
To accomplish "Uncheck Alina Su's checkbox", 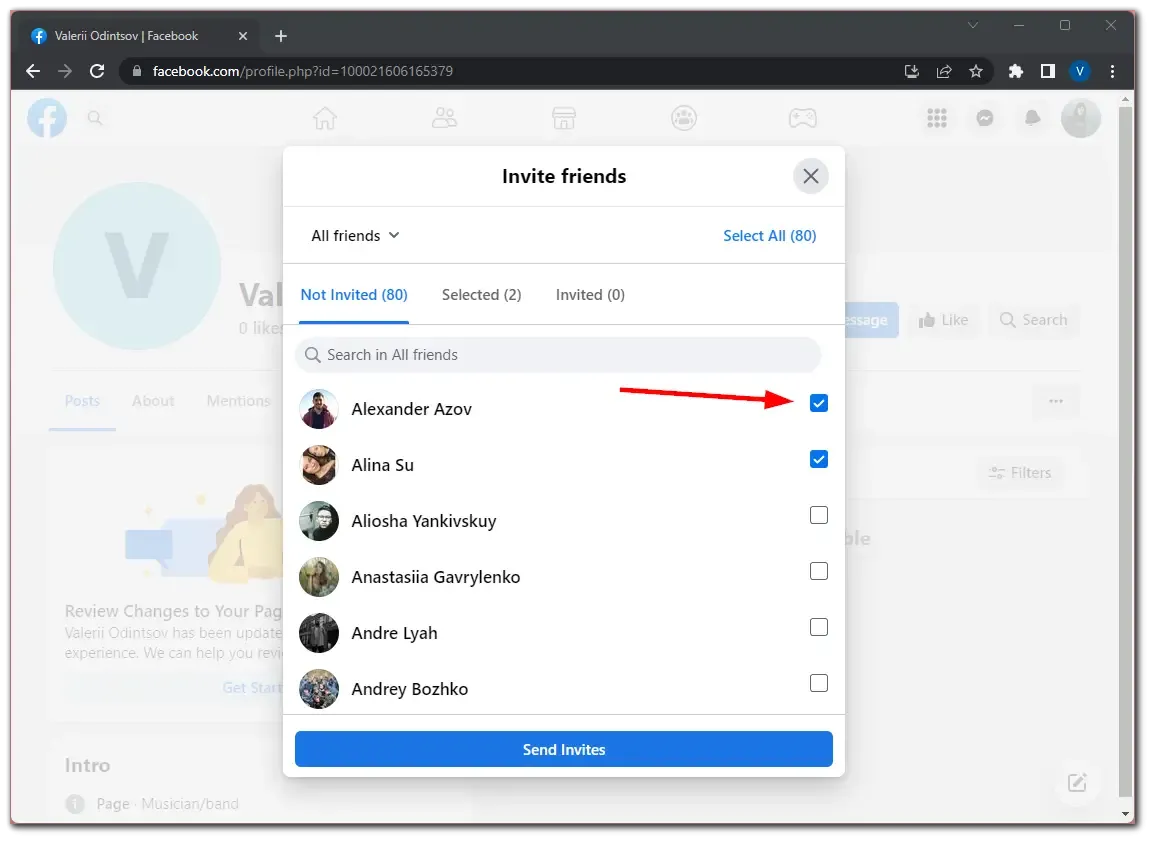I will (818, 460).
